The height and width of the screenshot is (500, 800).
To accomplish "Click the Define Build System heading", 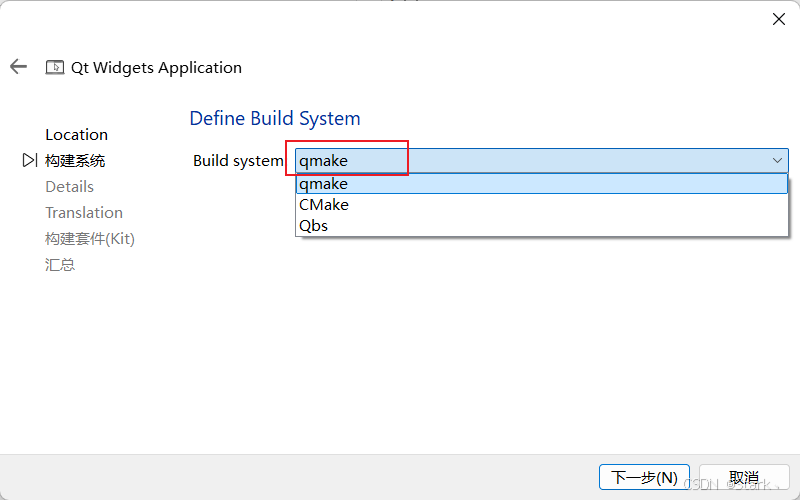I will click(x=275, y=118).
